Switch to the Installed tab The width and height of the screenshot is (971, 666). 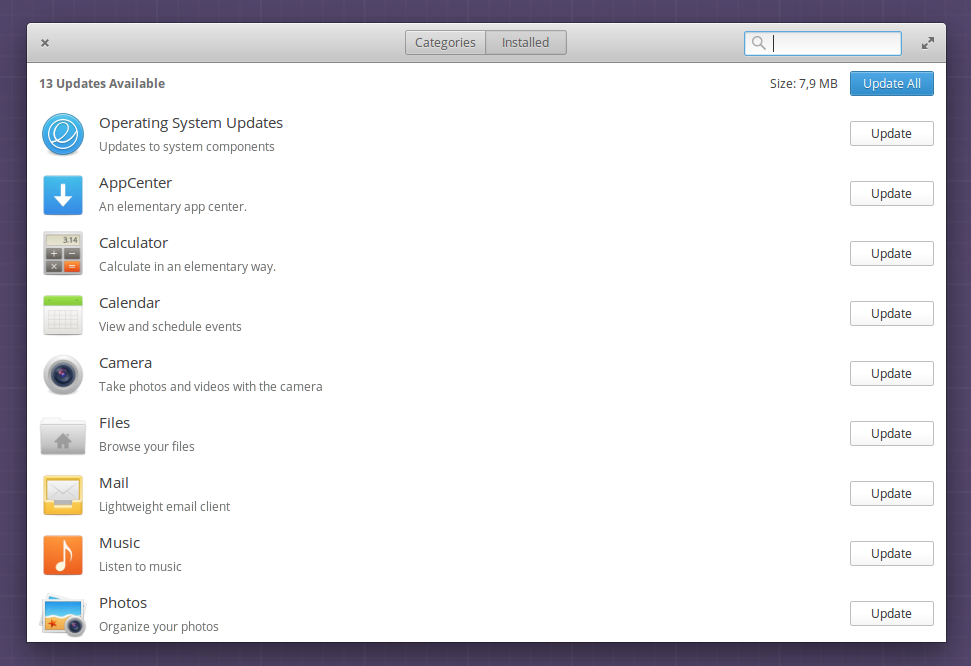point(526,43)
